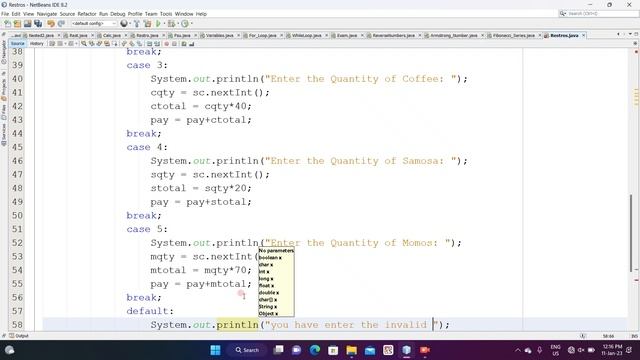Click the Start Macro Recording red icon
The height and width of the screenshot is (360, 640).
[x=167, y=44]
